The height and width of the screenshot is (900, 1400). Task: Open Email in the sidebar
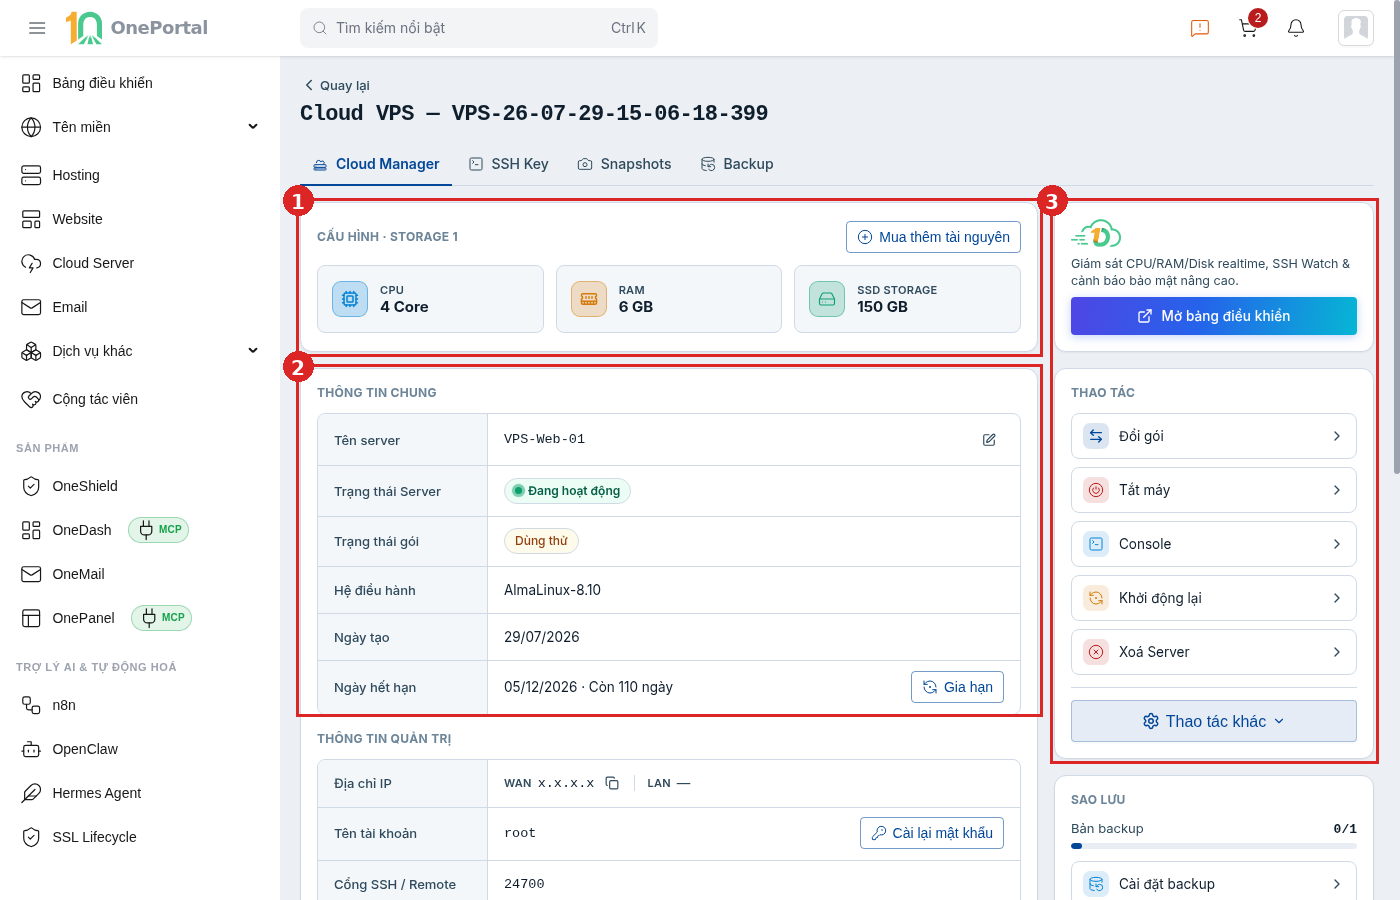140,307
